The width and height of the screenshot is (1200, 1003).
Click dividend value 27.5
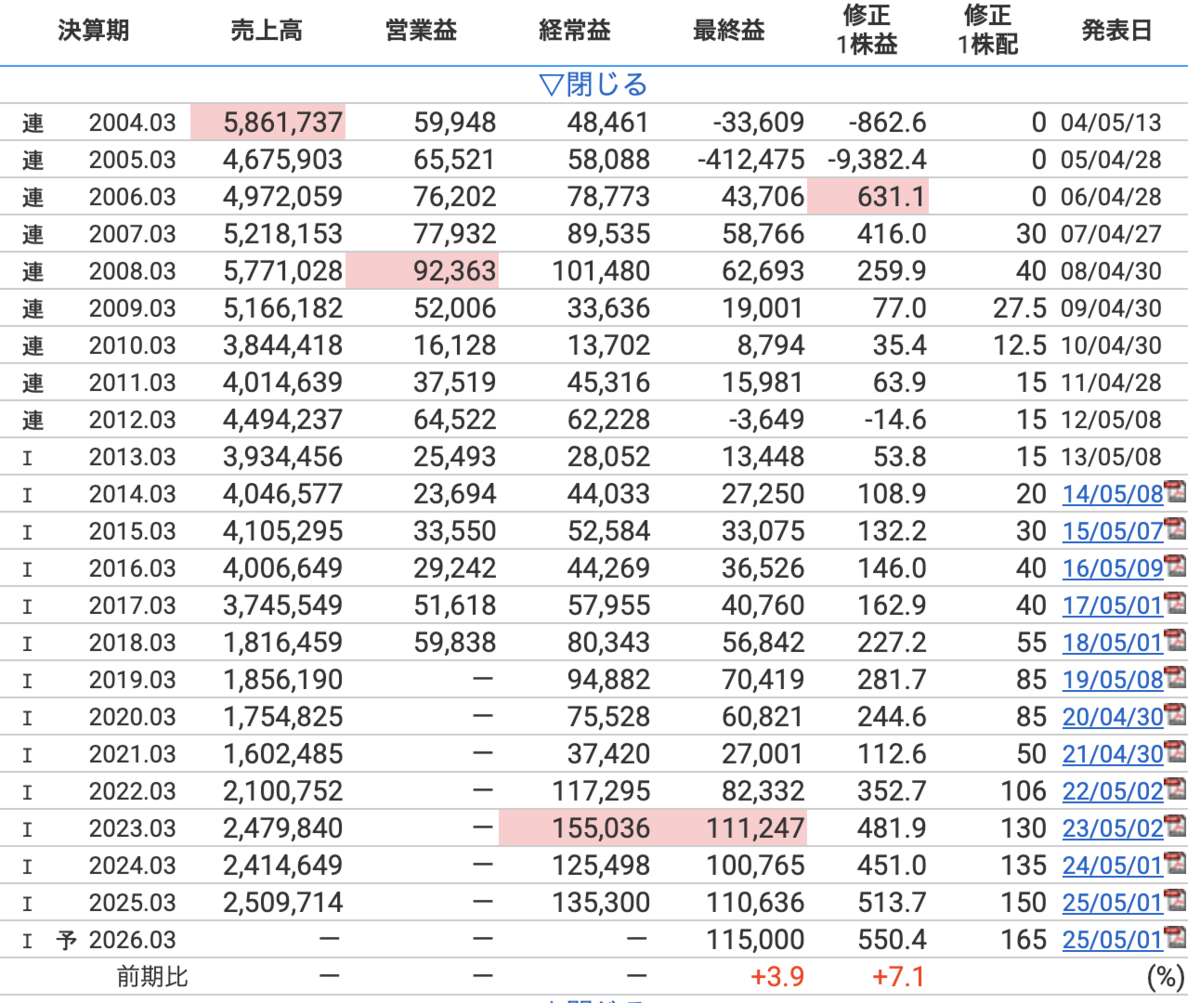point(1020,308)
